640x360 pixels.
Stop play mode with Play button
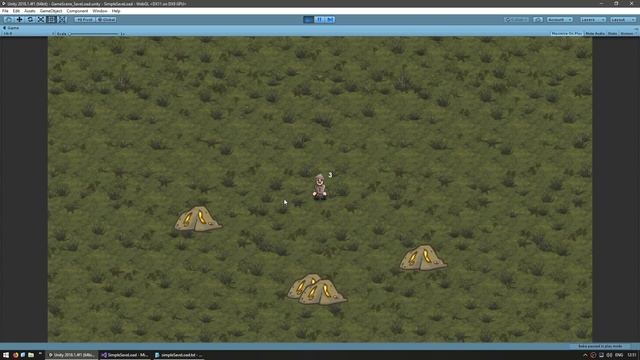[309, 20]
